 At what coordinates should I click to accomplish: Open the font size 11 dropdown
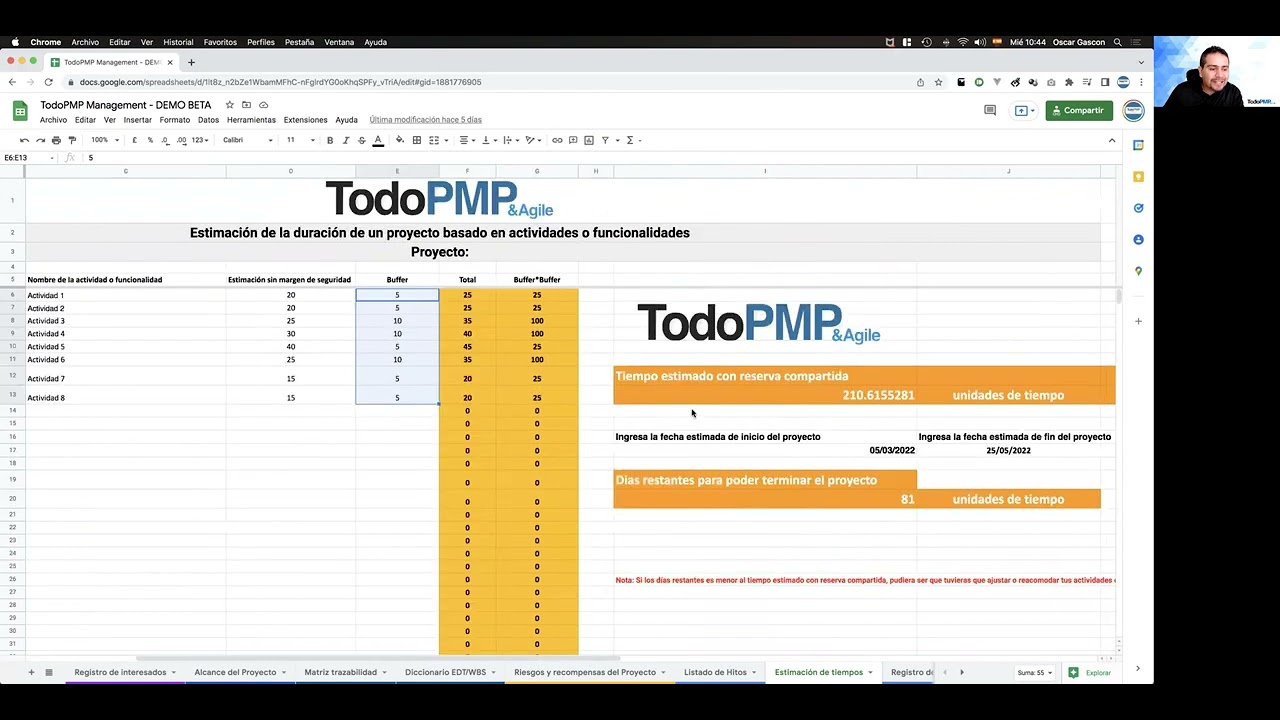(300, 140)
